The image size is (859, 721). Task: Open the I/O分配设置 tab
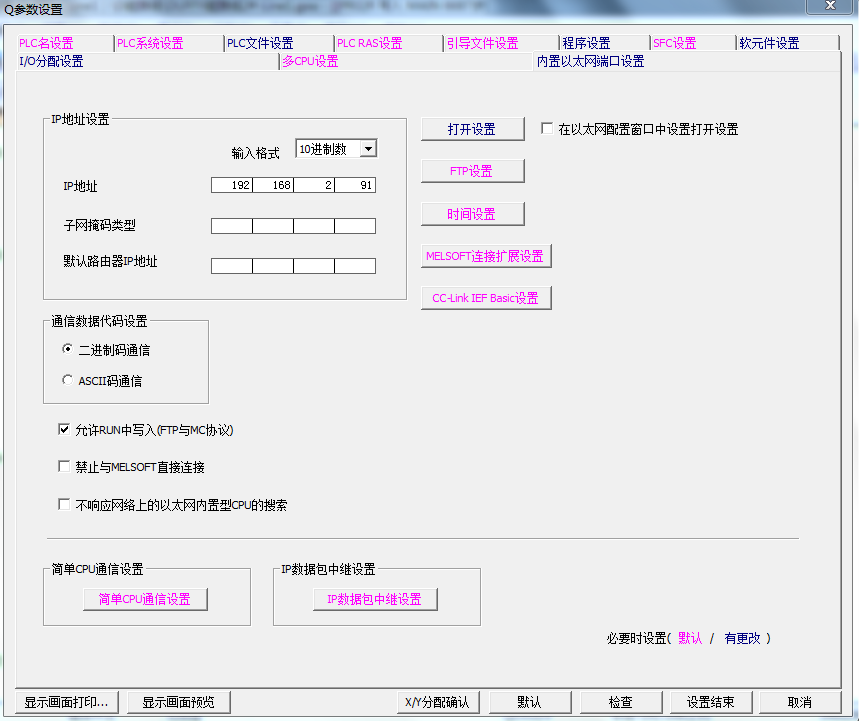pyautogui.click(x=52, y=61)
